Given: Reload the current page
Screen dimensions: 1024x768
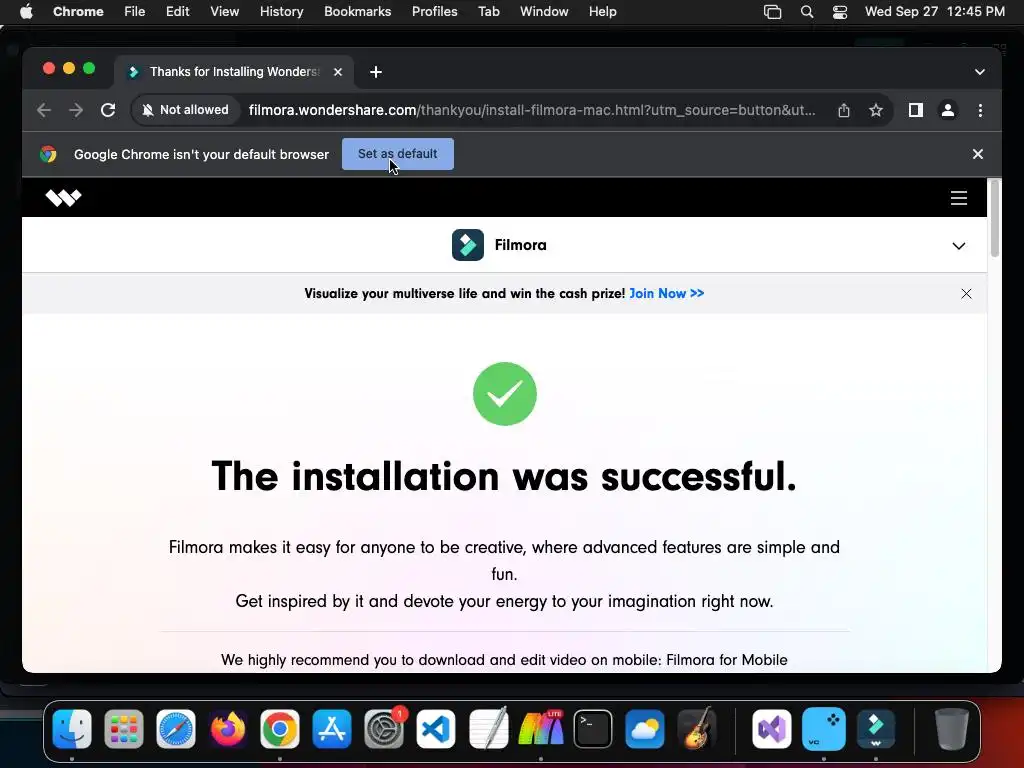Looking at the screenshot, I should pyautogui.click(x=108, y=110).
